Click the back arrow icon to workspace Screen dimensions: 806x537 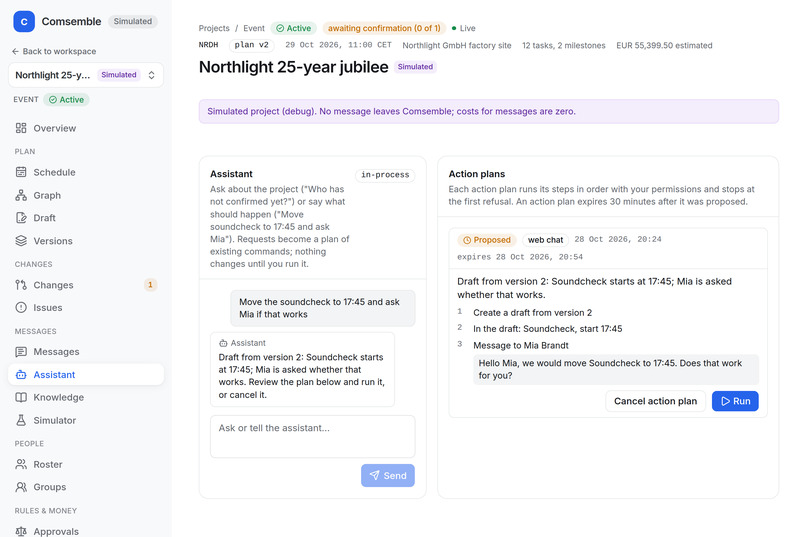pyautogui.click(x=15, y=51)
